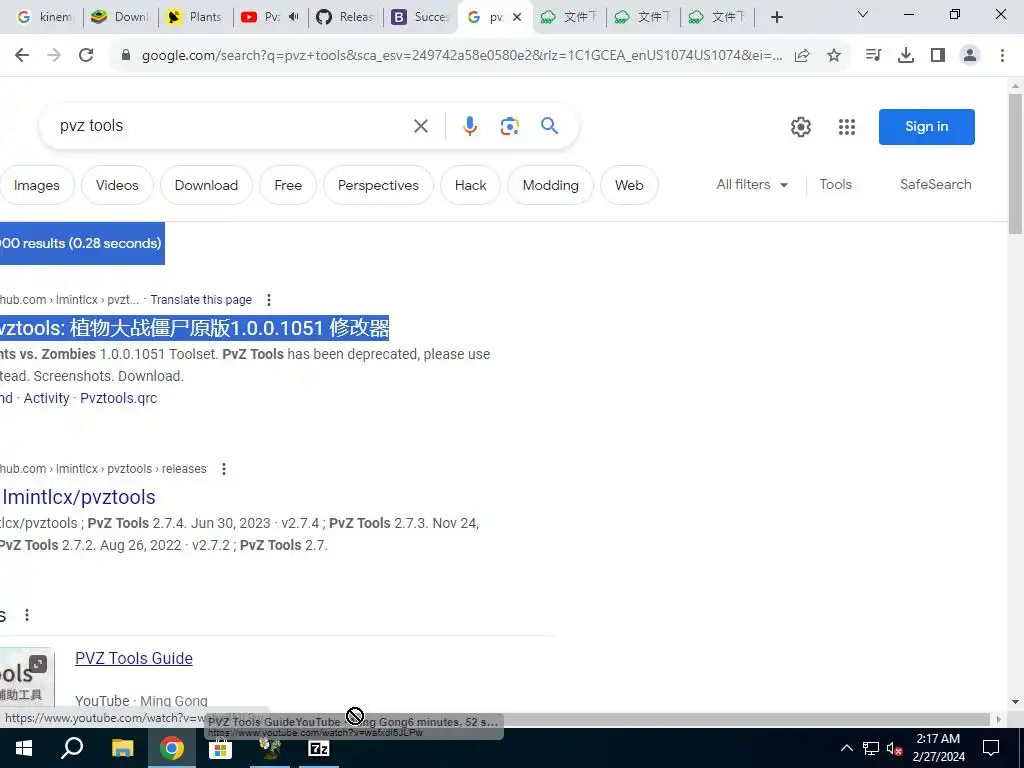1024x768 pixels.
Task: Open the notification center icon
Action: (x=991, y=748)
